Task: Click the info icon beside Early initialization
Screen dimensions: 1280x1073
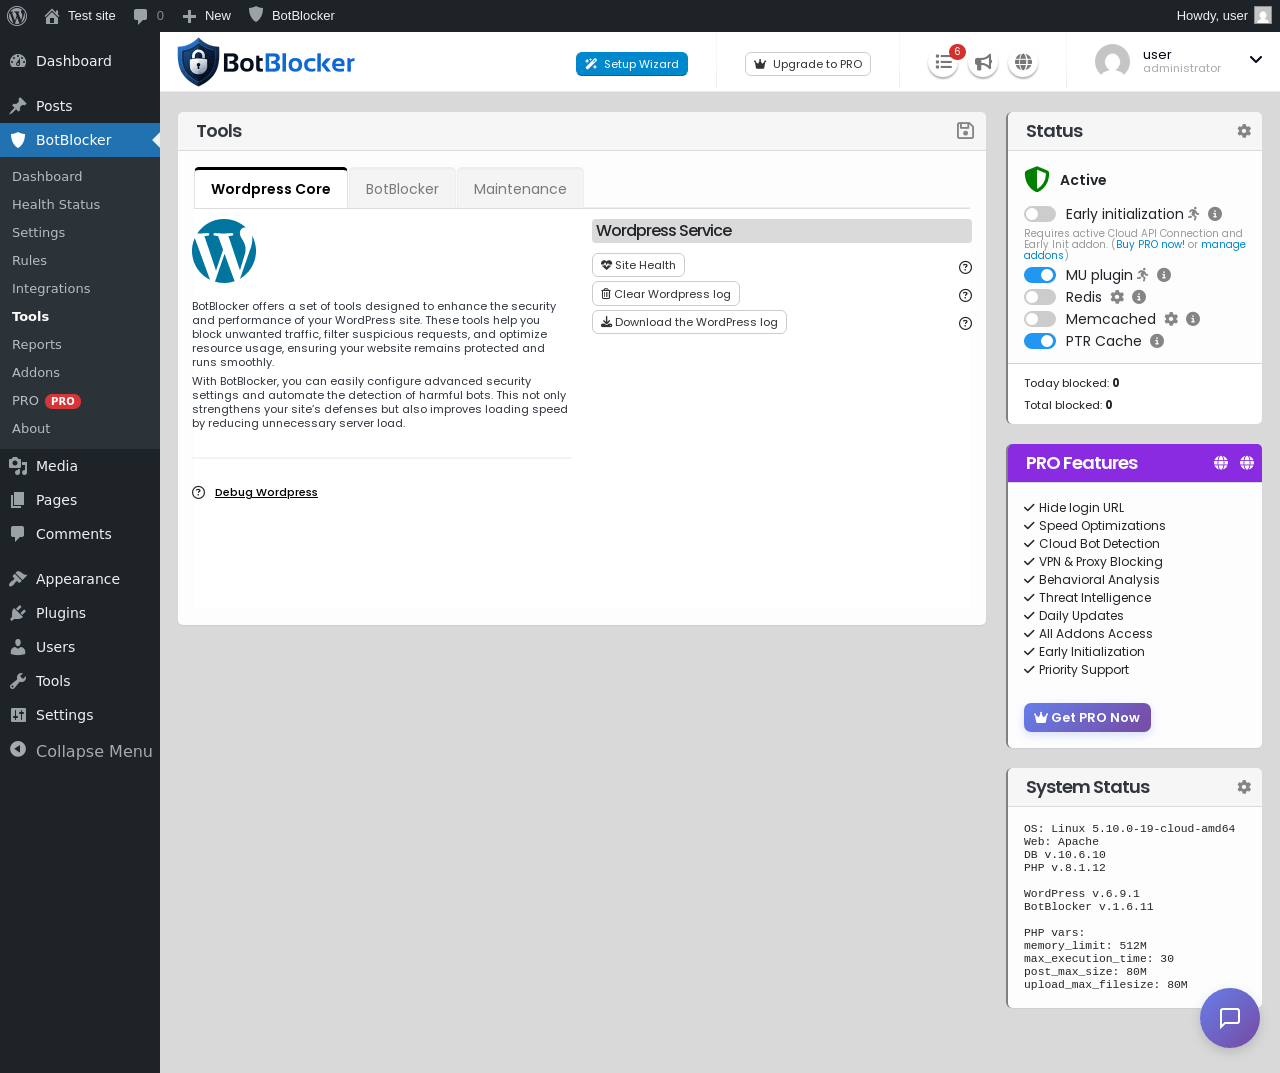Action: (x=1215, y=214)
